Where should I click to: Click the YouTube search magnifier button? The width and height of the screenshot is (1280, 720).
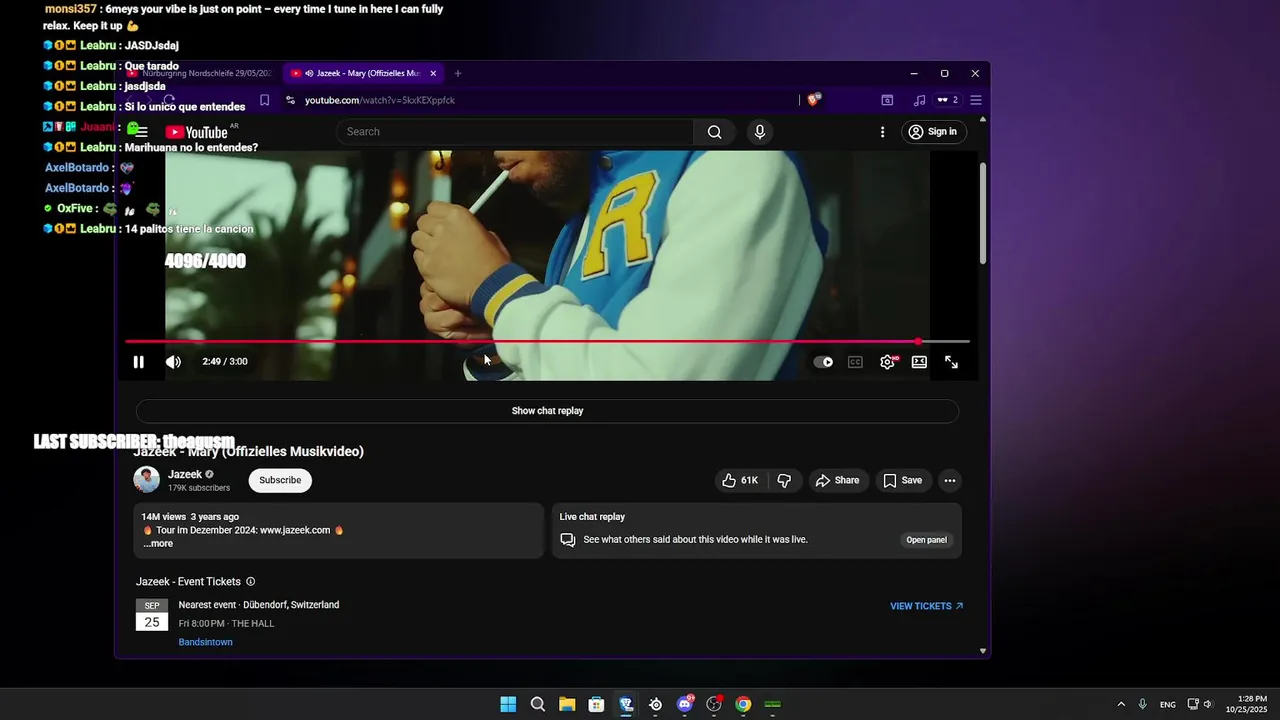(x=714, y=132)
